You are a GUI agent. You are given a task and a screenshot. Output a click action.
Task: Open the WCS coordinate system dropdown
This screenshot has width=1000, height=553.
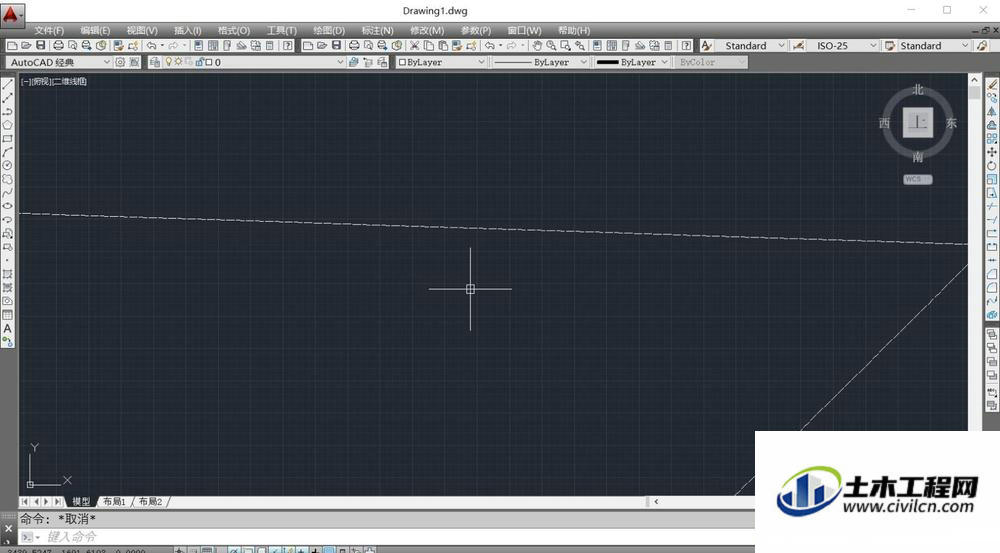[x=918, y=179]
